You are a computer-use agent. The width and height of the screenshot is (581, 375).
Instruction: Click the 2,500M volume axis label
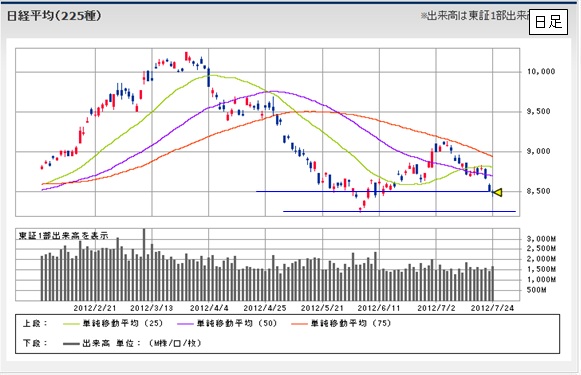[541, 249]
